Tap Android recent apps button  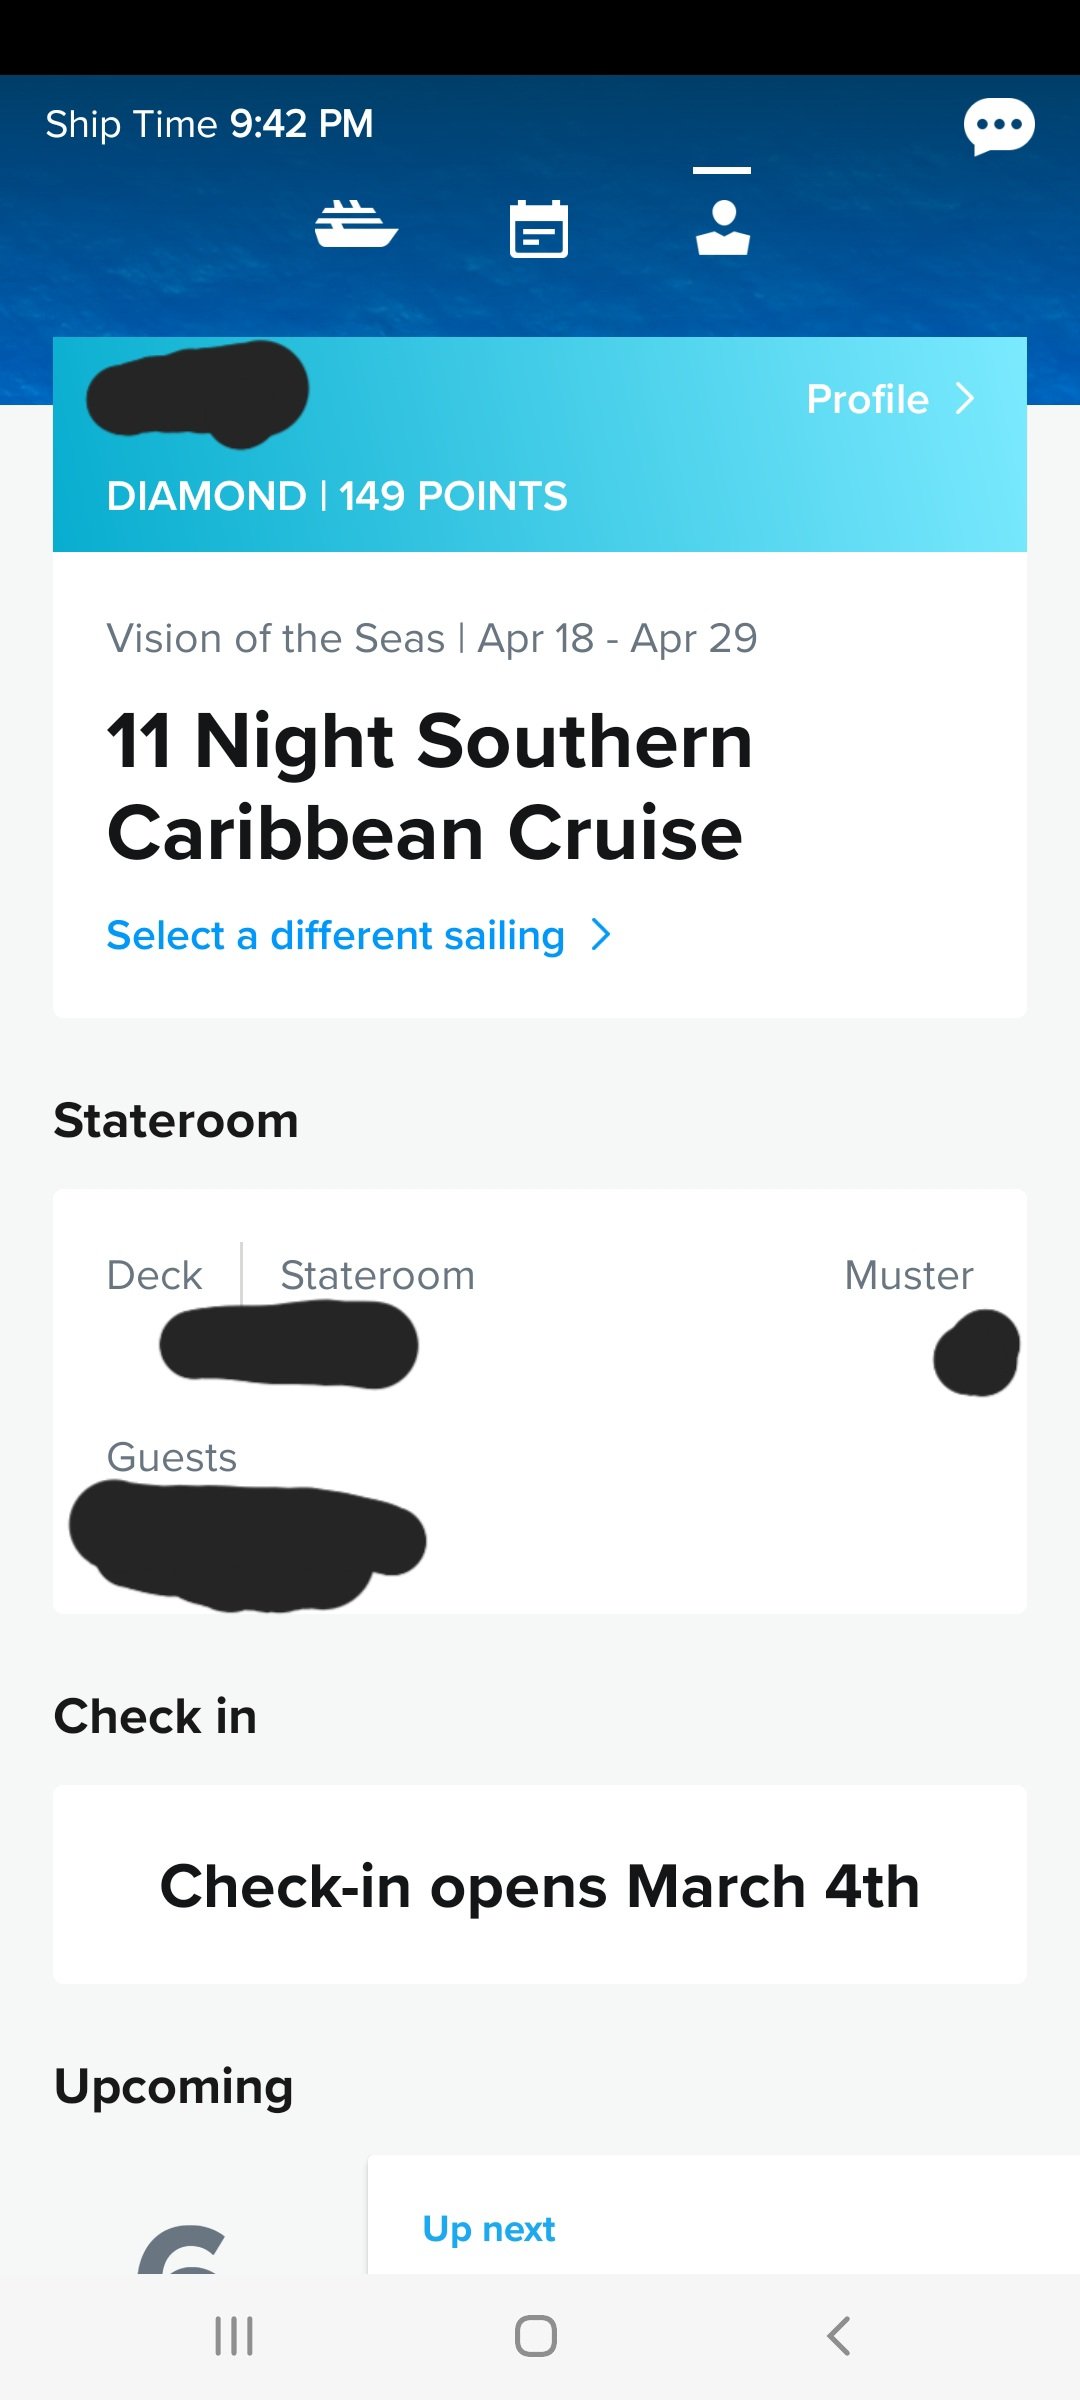234,2336
